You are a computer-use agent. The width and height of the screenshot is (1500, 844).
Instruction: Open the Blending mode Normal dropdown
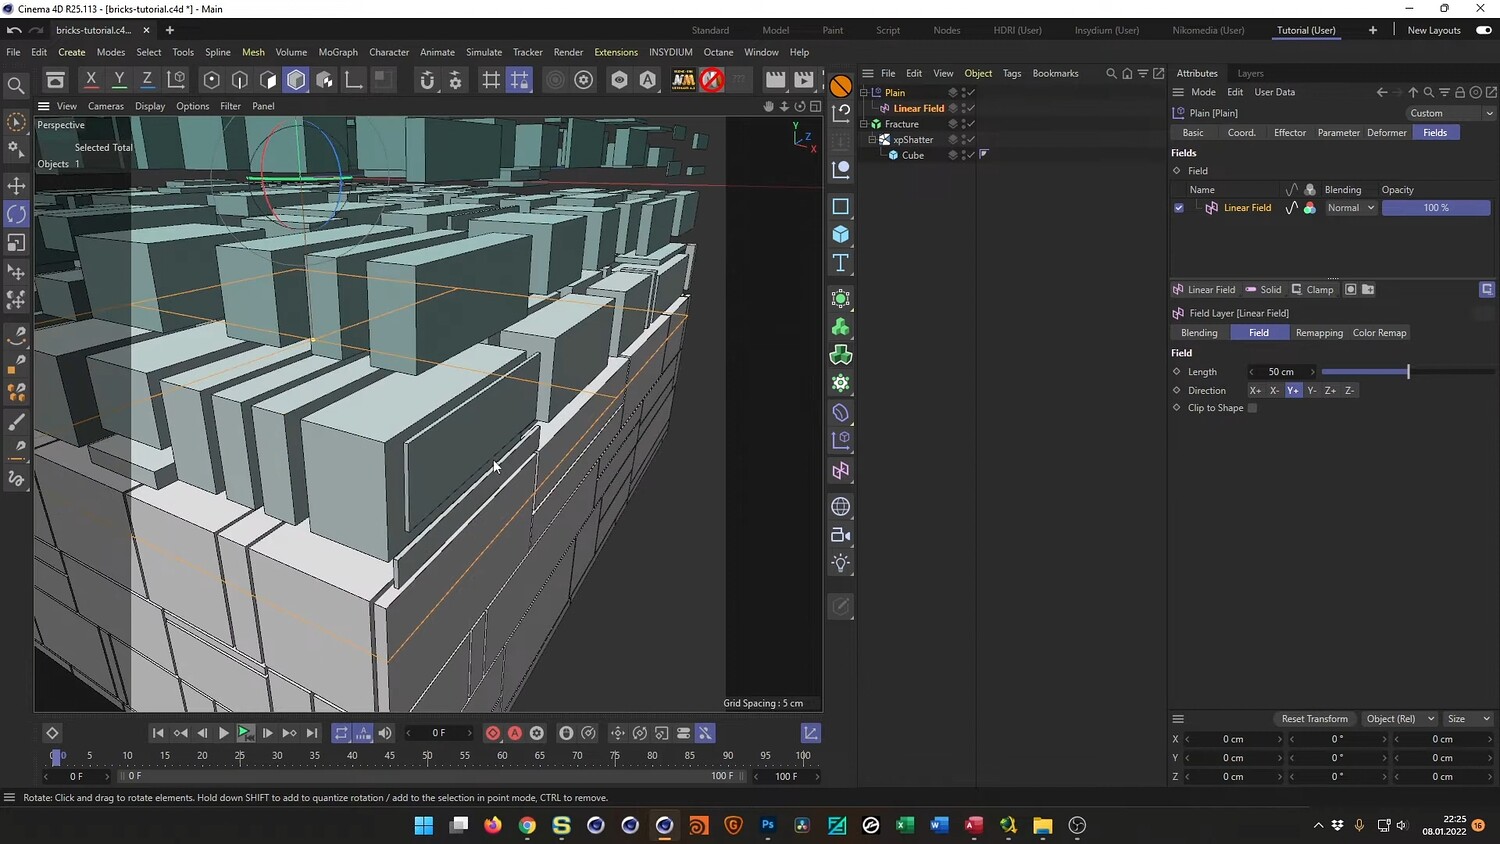[x=1350, y=208]
